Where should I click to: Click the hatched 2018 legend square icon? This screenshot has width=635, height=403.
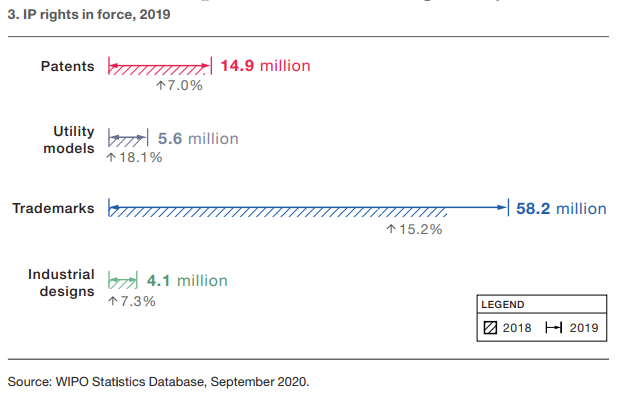[490, 328]
